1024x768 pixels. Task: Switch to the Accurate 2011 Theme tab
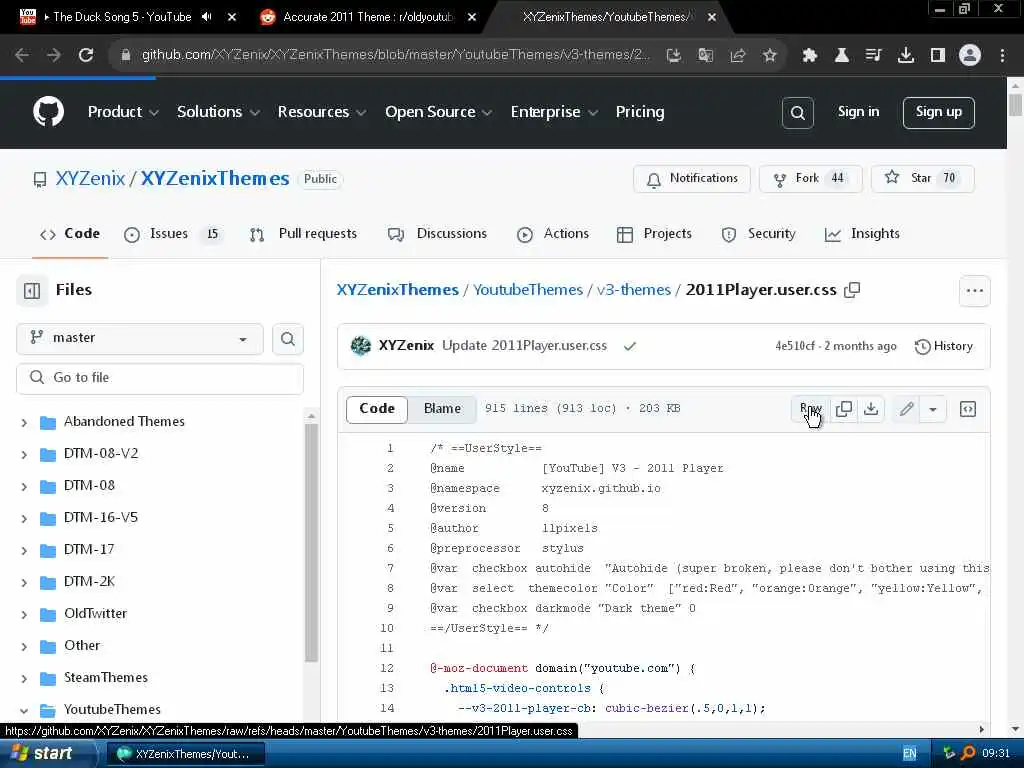[366, 17]
